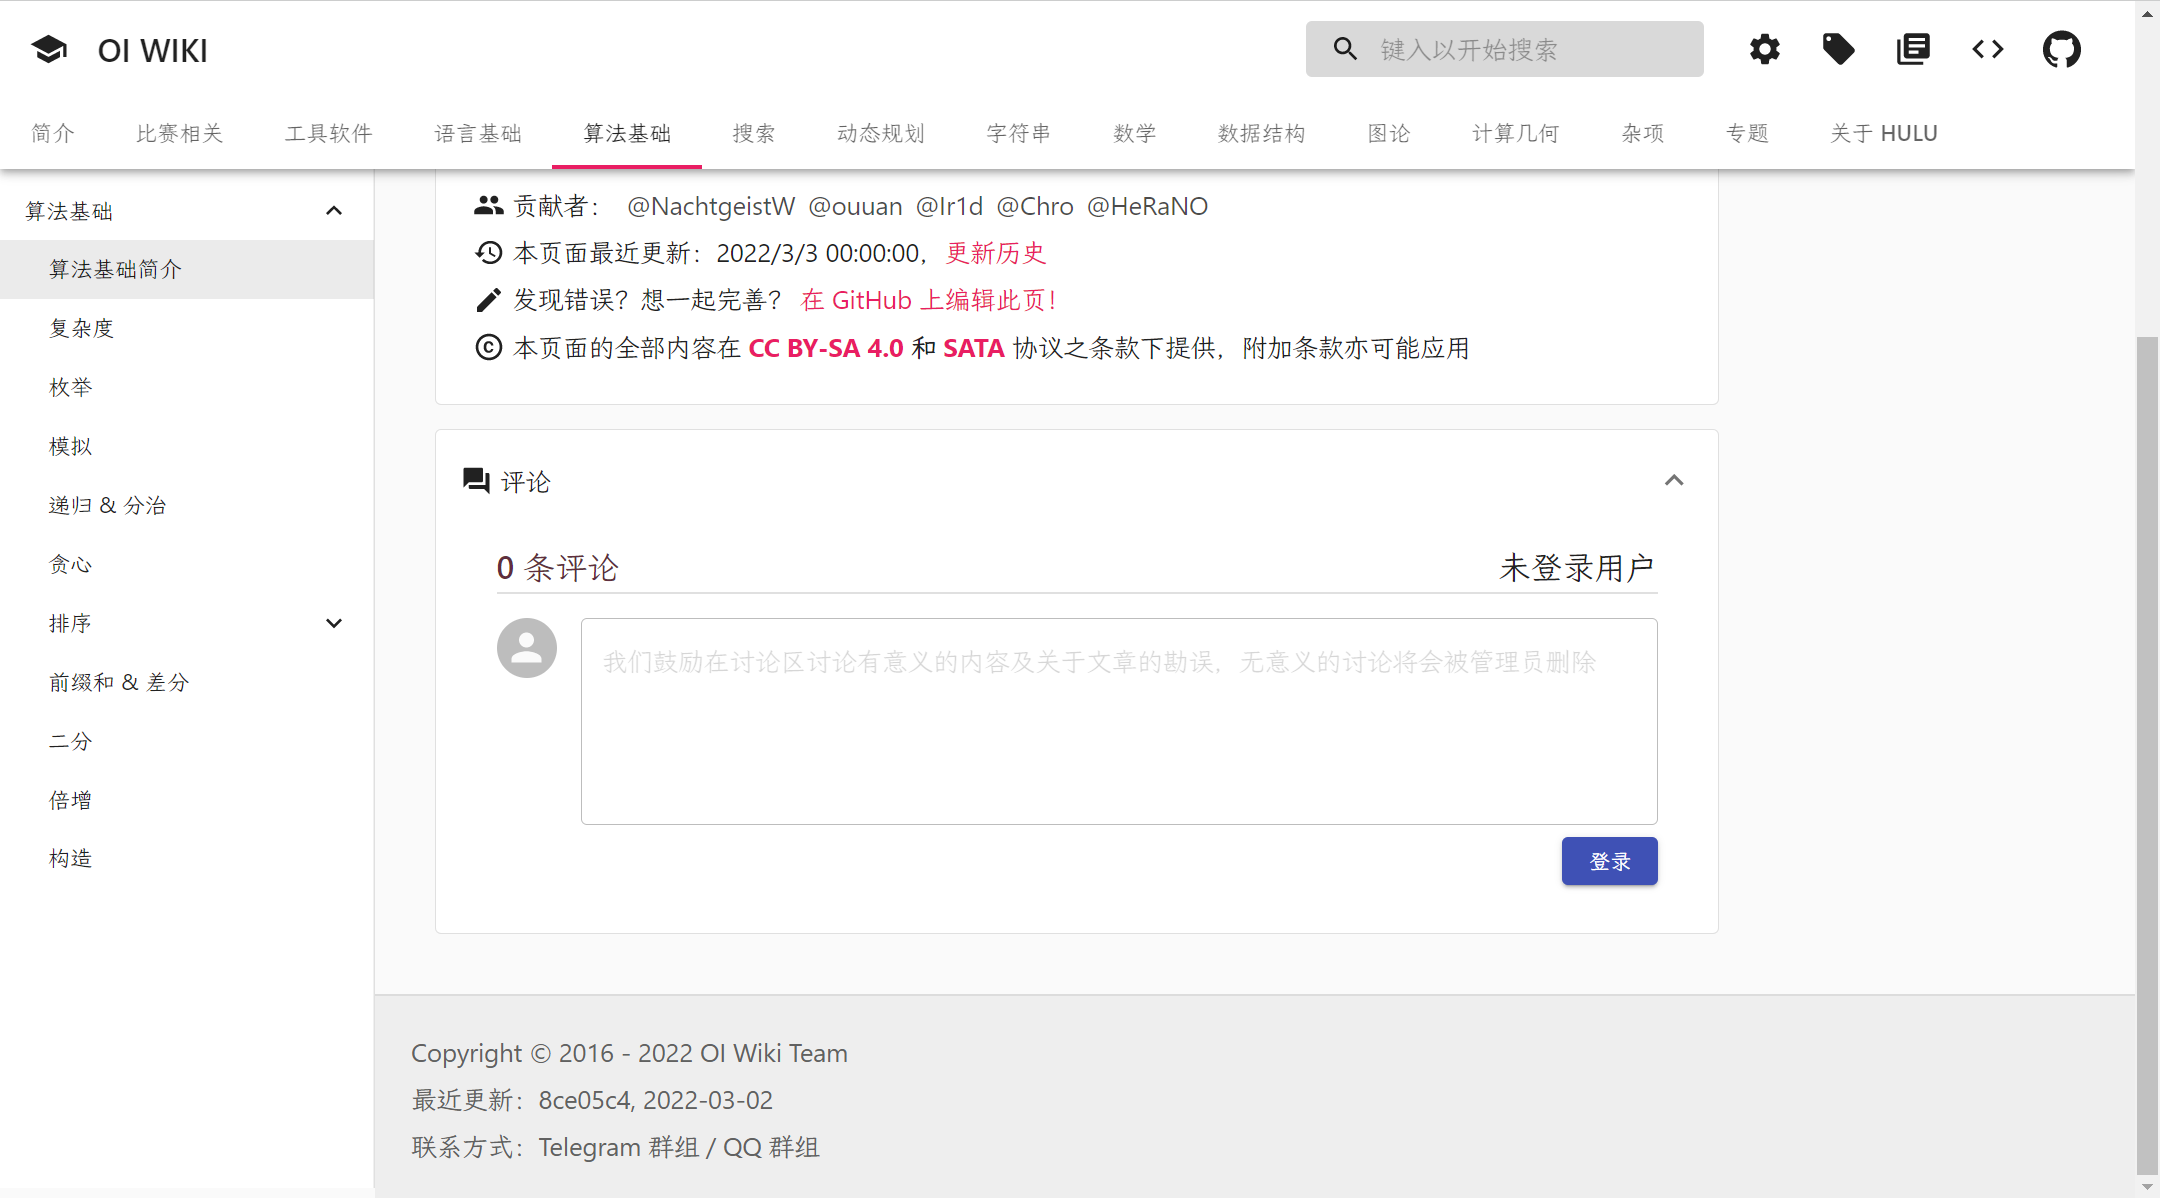Click the page archive icon in header
This screenshot has height=1198, width=2160.
point(1913,48)
